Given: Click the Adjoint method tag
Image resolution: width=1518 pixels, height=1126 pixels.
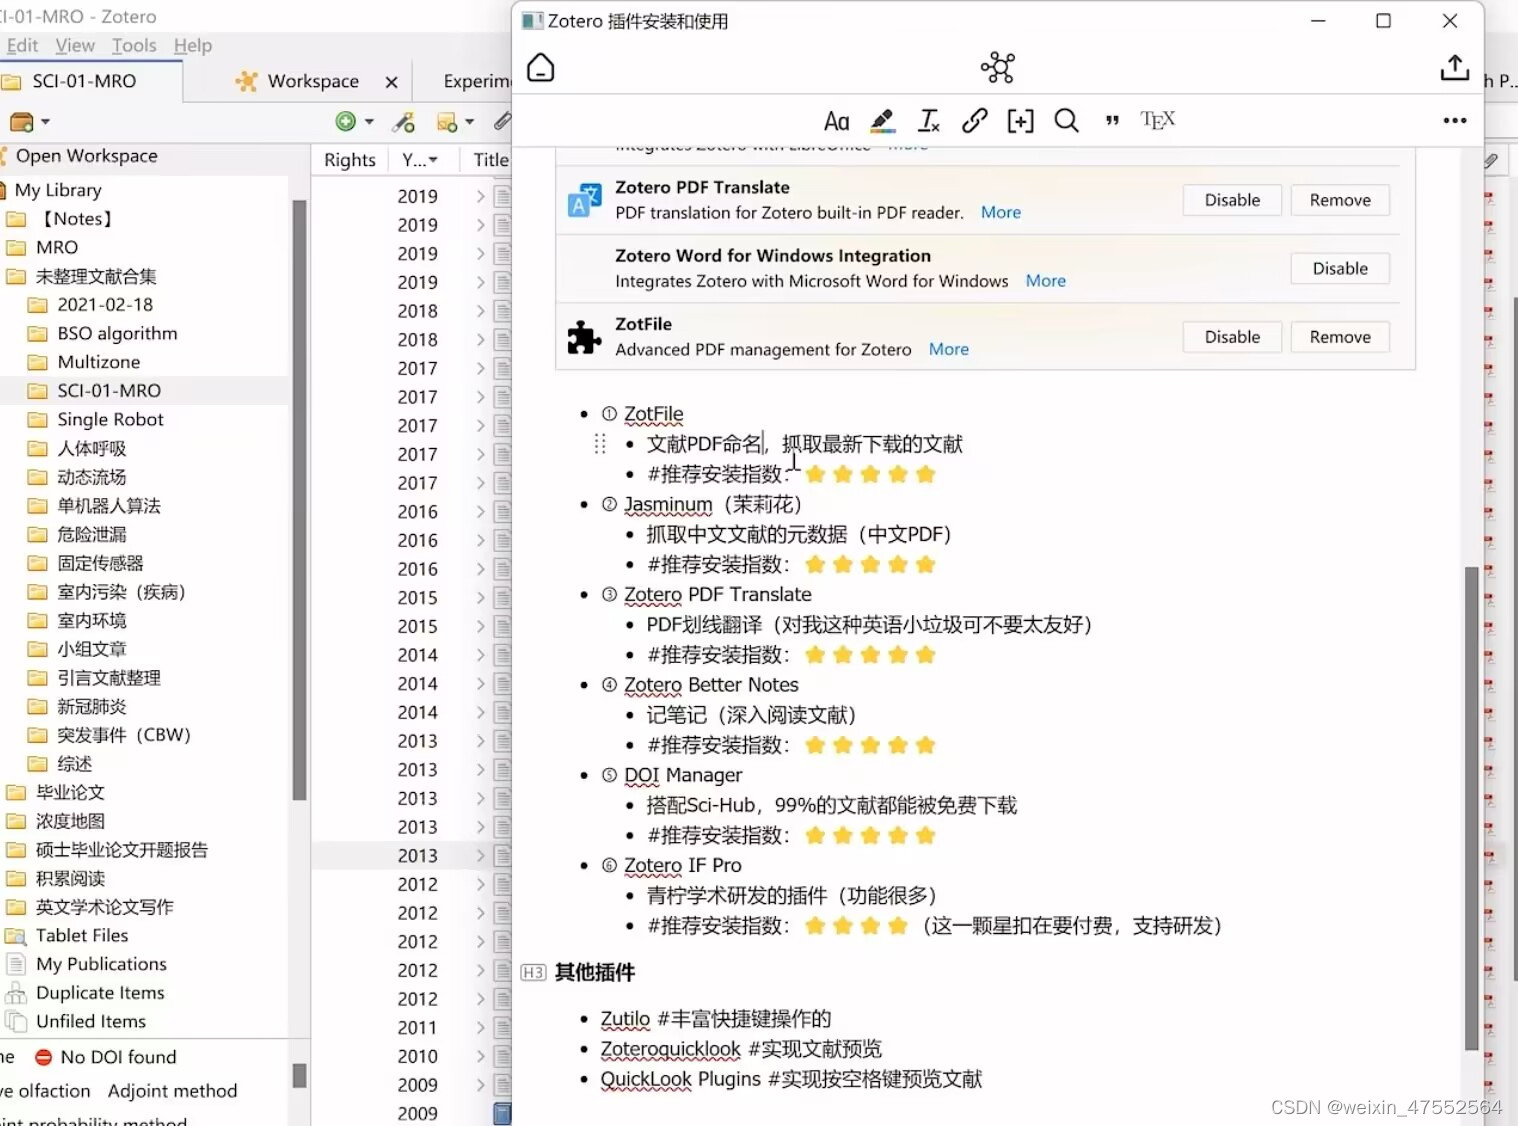Looking at the screenshot, I should click(x=172, y=1091).
